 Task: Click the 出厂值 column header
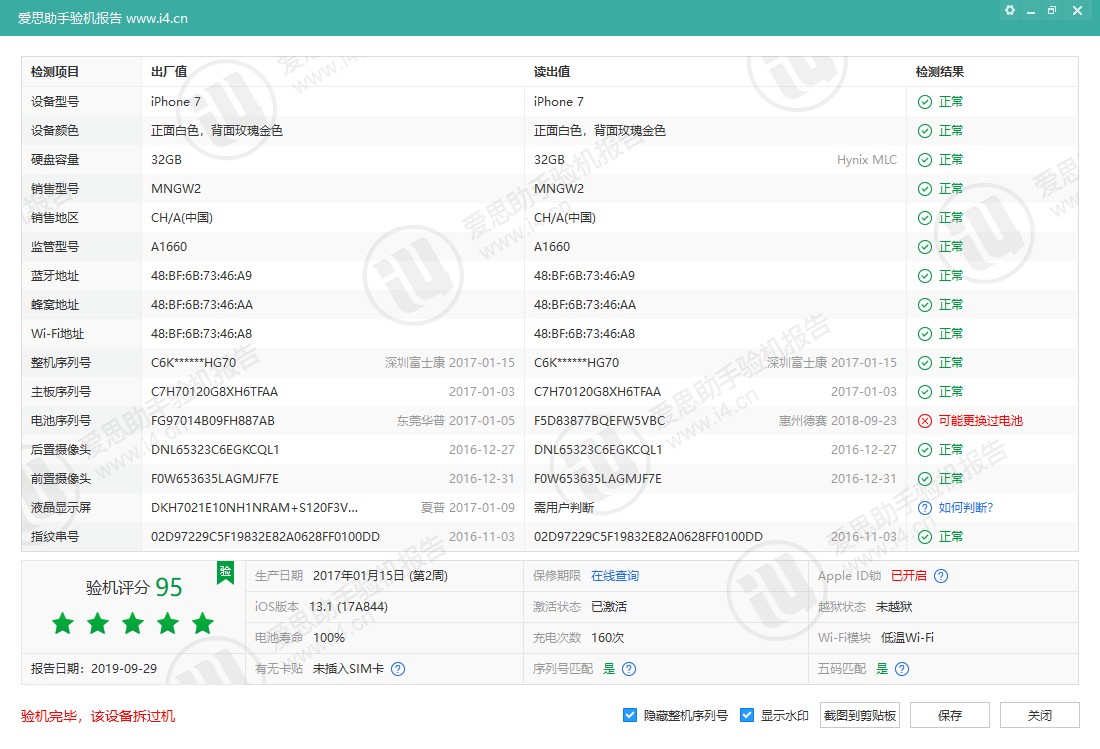(x=169, y=72)
